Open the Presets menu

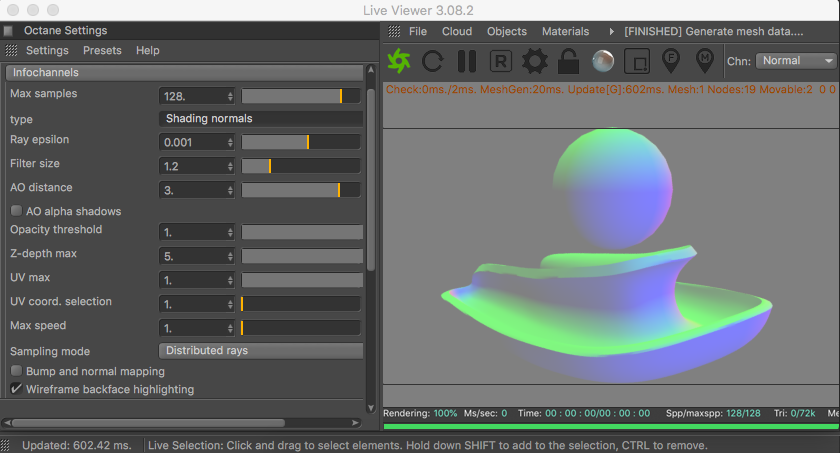pos(102,50)
